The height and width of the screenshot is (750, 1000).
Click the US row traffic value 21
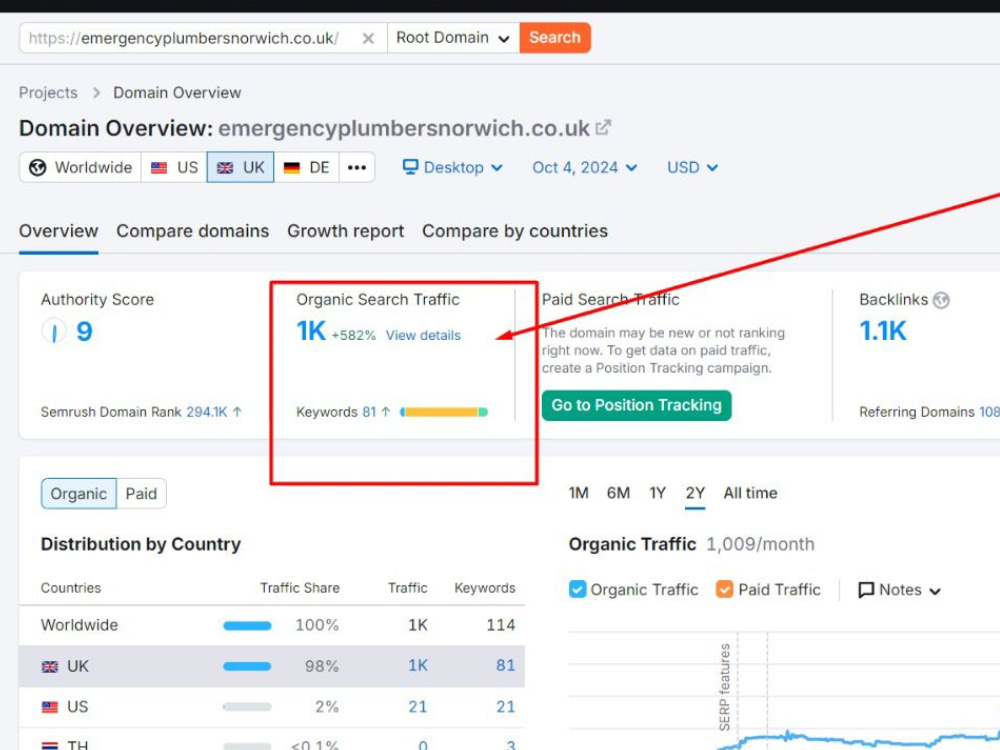(418, 707)
